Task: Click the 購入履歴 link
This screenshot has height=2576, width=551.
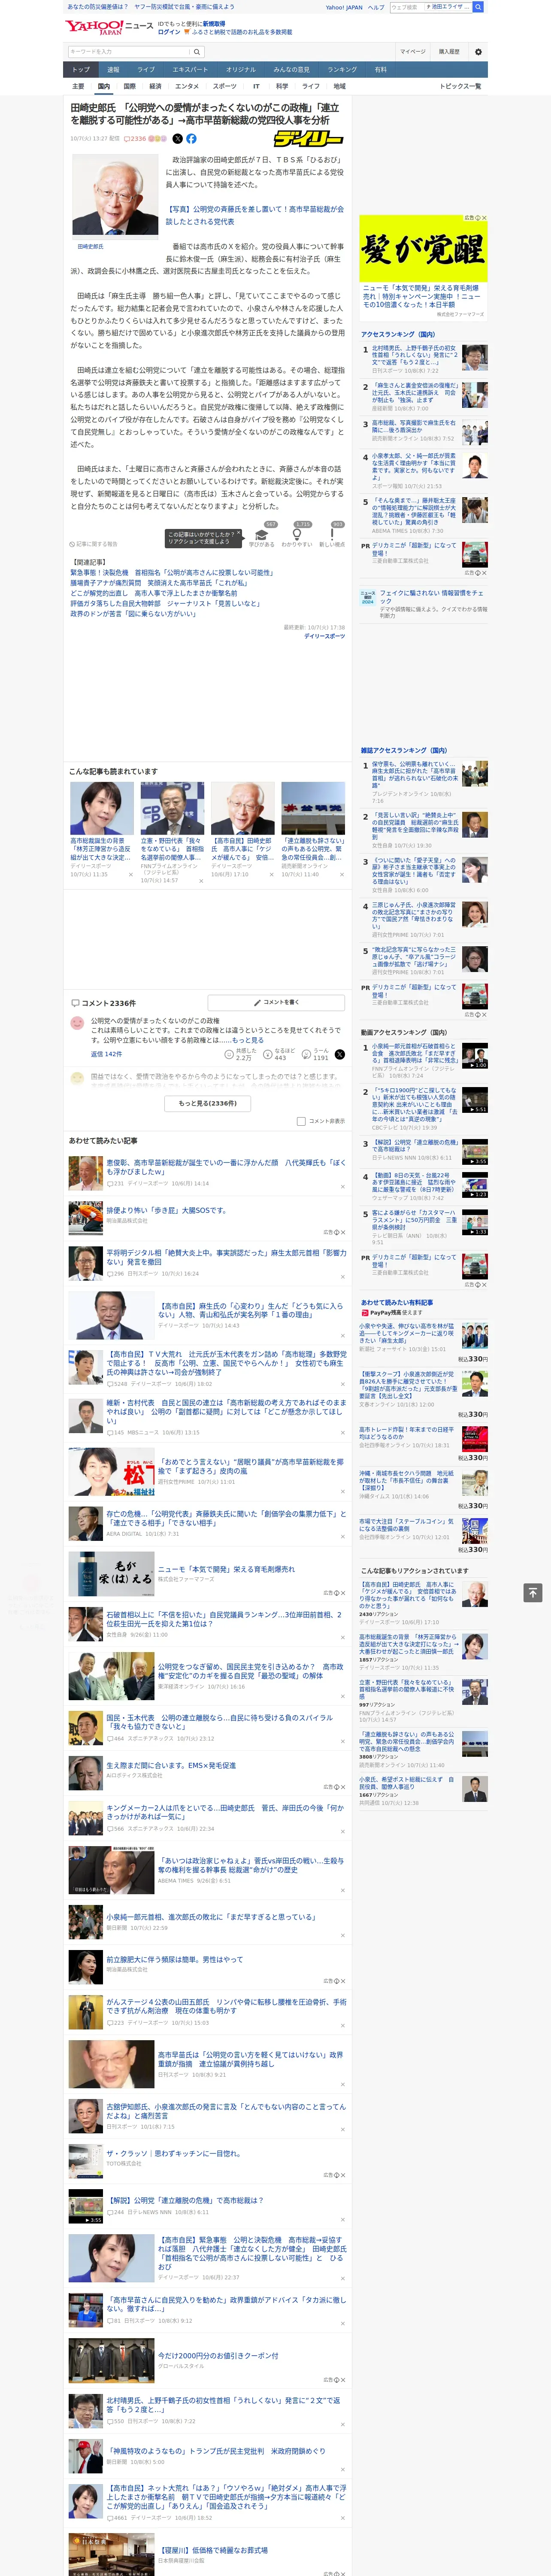Action: 449,52
